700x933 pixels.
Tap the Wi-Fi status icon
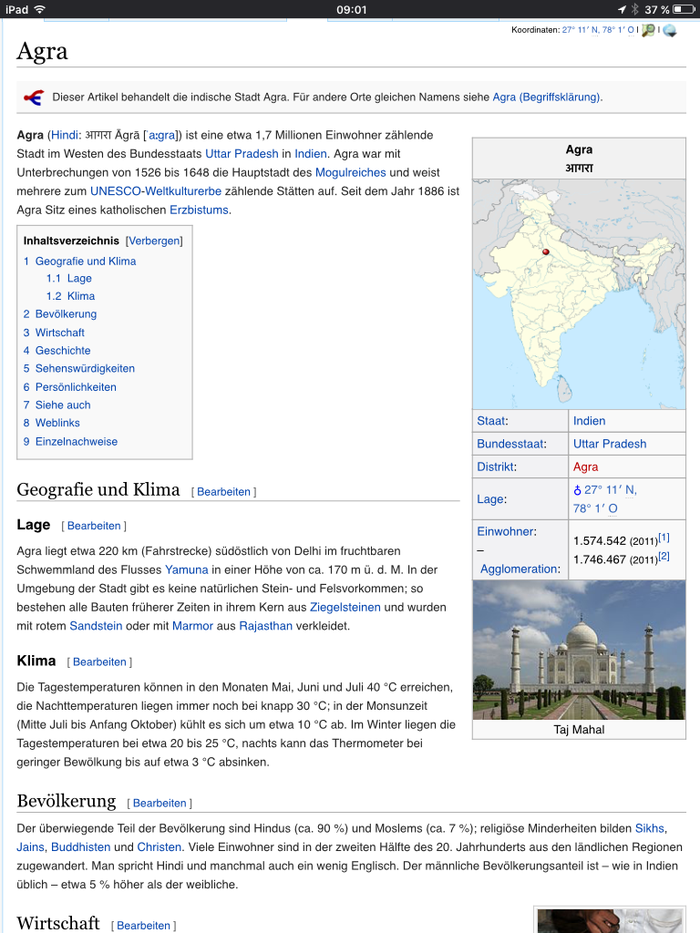40,10
